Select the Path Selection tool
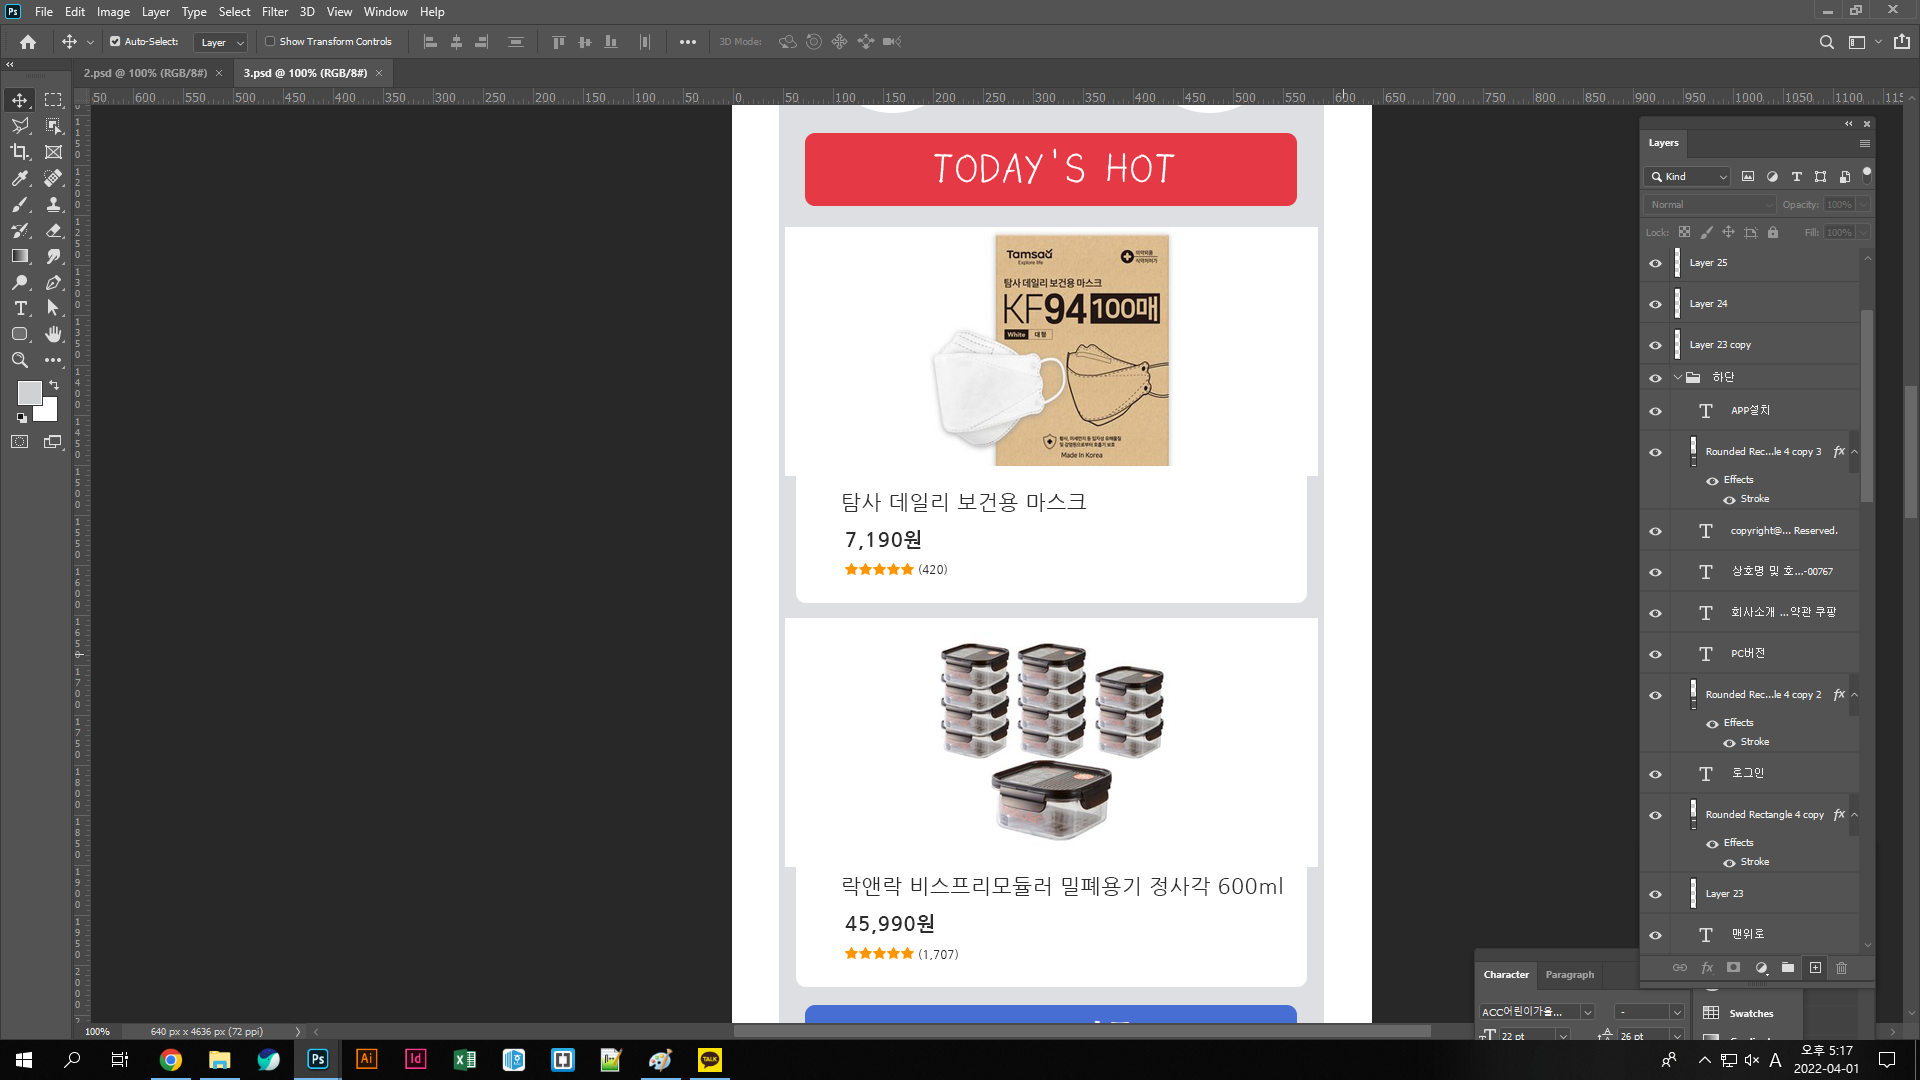Image resolution: width=1920 pixels, height=1080 pixels. pyautogui.click(x=53, y=308)
